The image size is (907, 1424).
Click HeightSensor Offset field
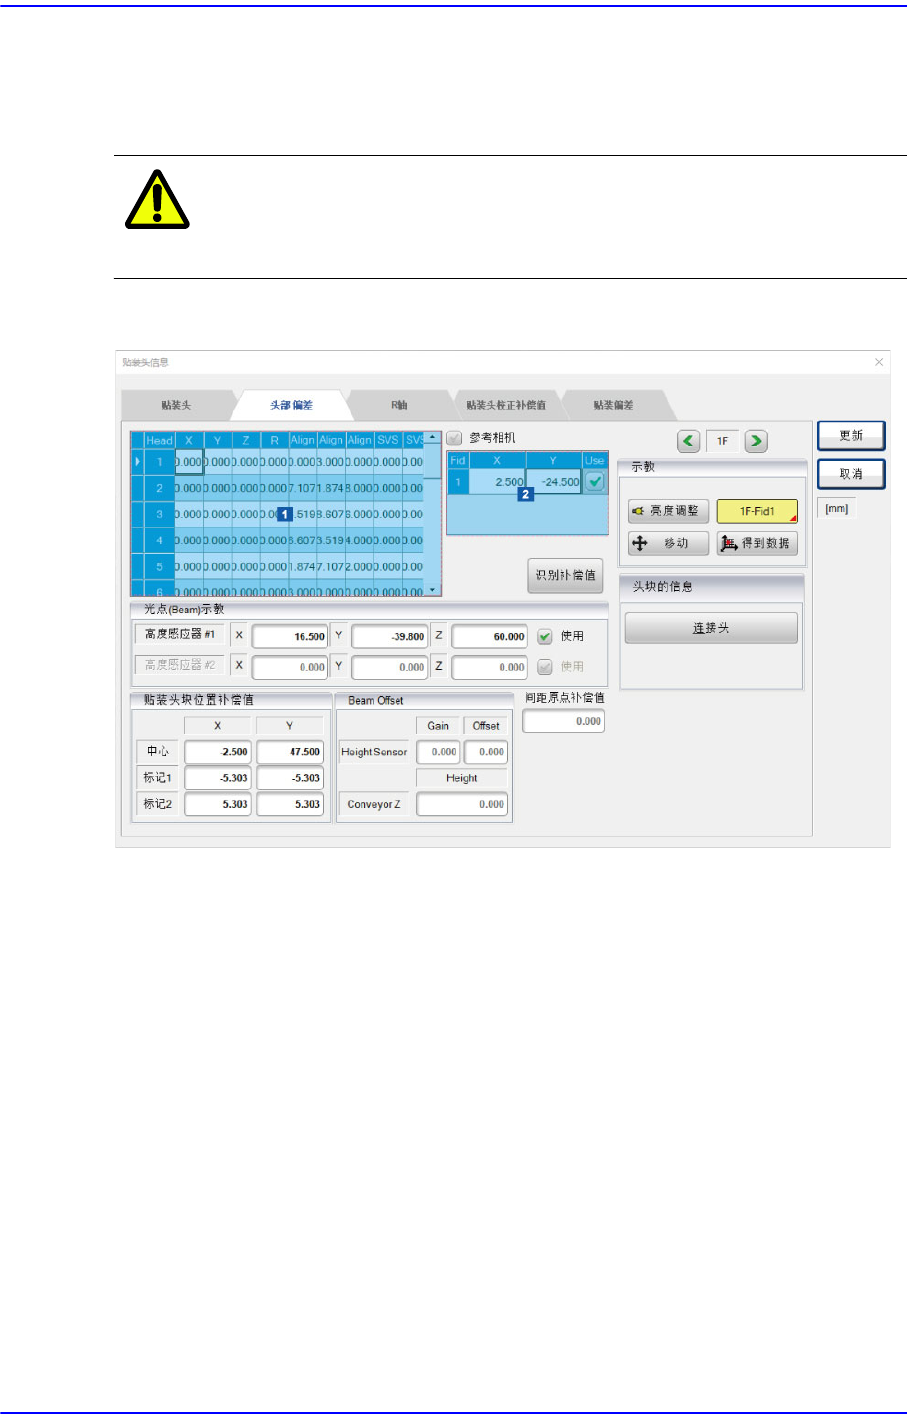click(486, 752)
